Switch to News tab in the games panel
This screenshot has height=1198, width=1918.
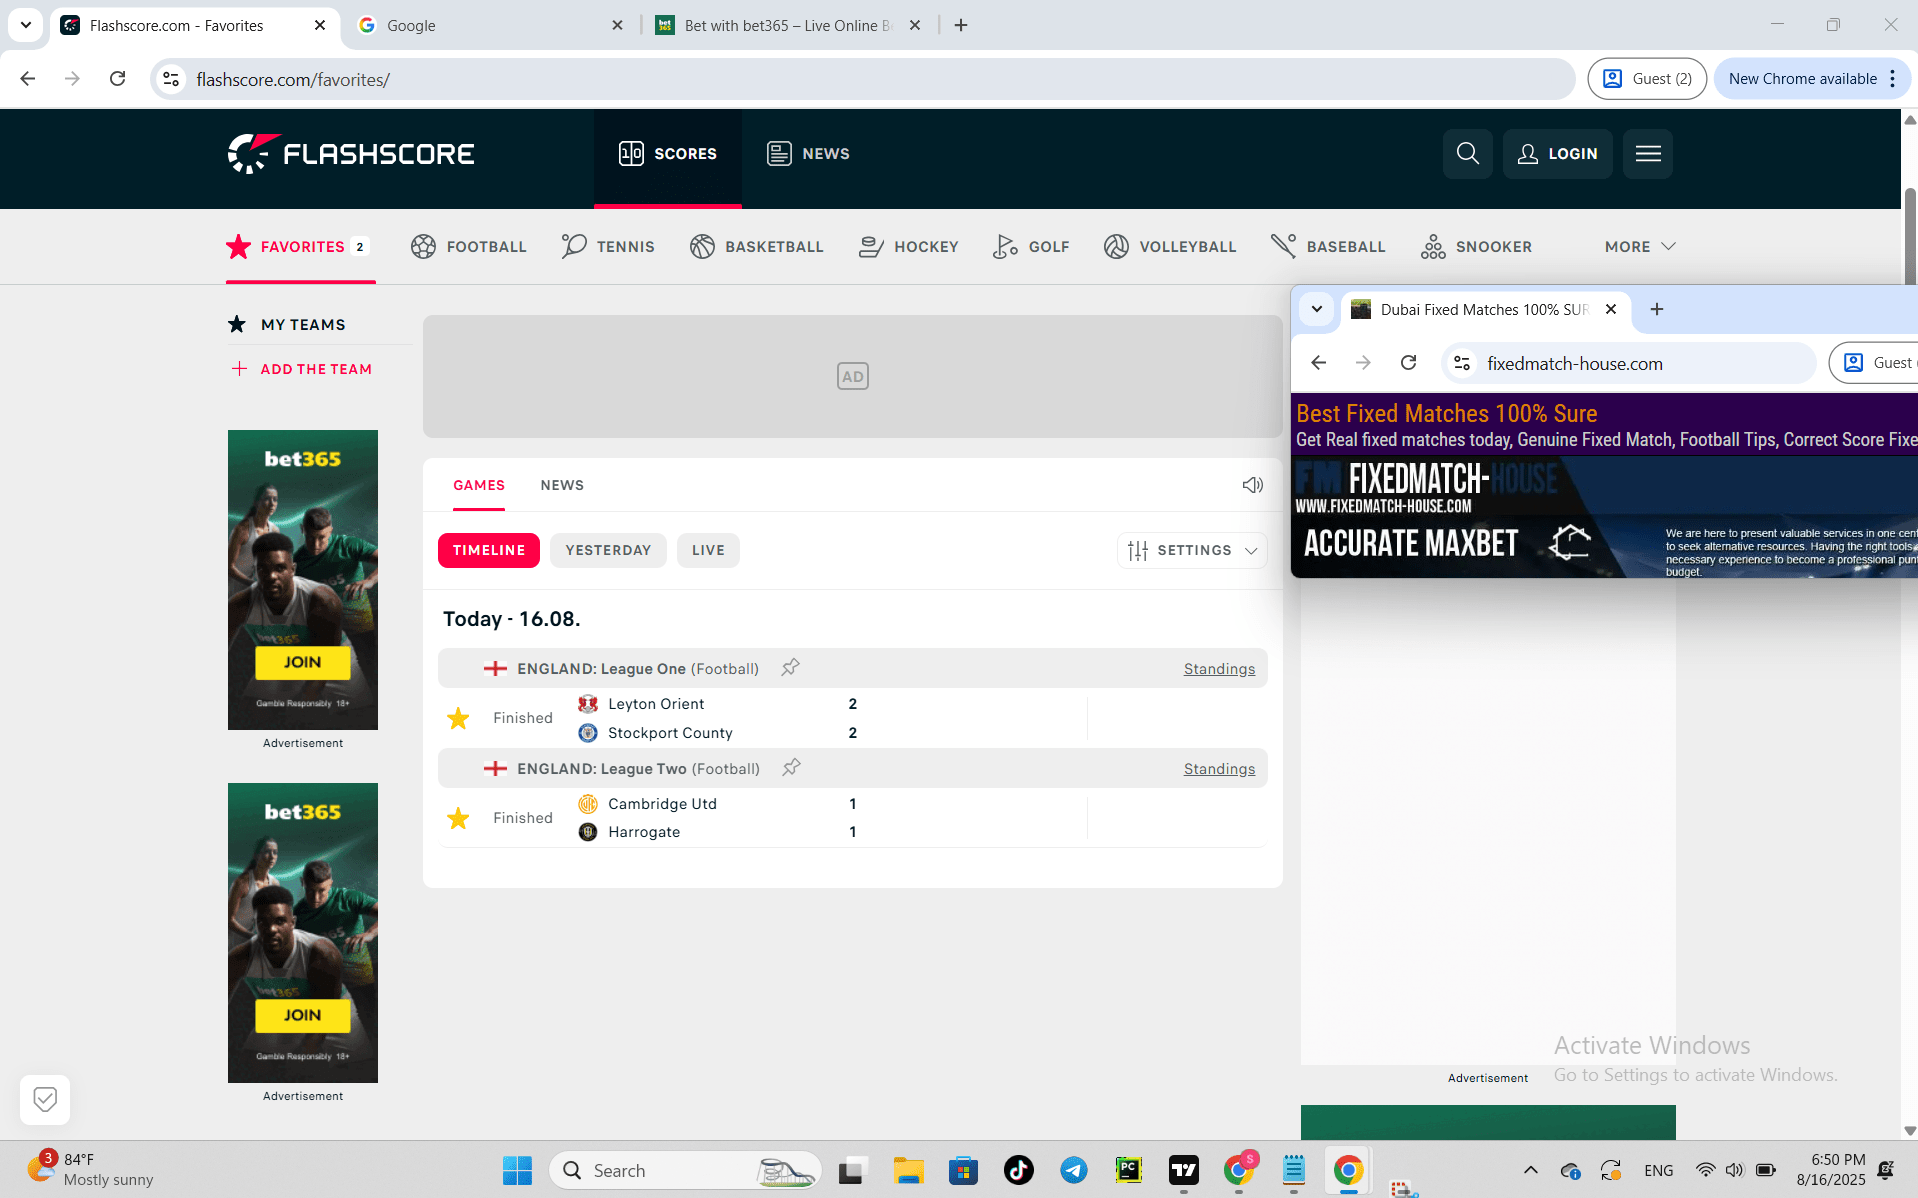click(x=562, y=485)
